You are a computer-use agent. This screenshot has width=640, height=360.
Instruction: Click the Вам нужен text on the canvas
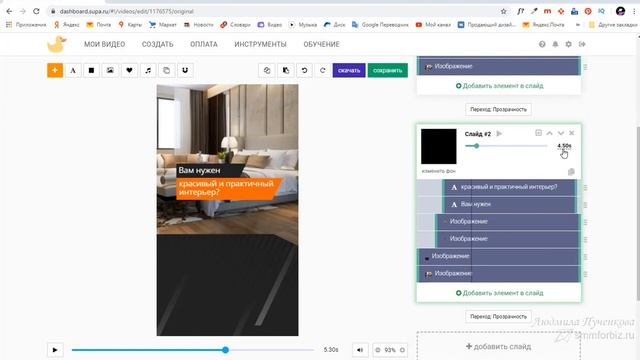pos(199,170)
